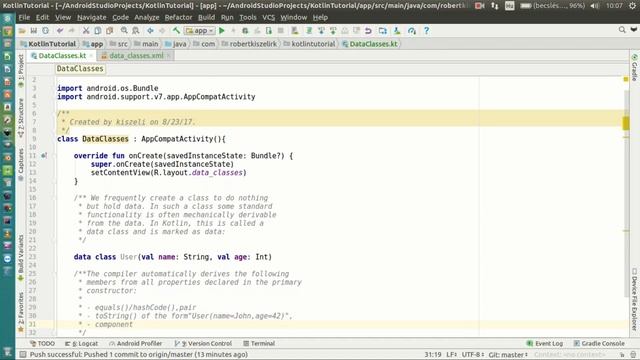
Task: Open the Terminal tool window
Action: point(259,343)
